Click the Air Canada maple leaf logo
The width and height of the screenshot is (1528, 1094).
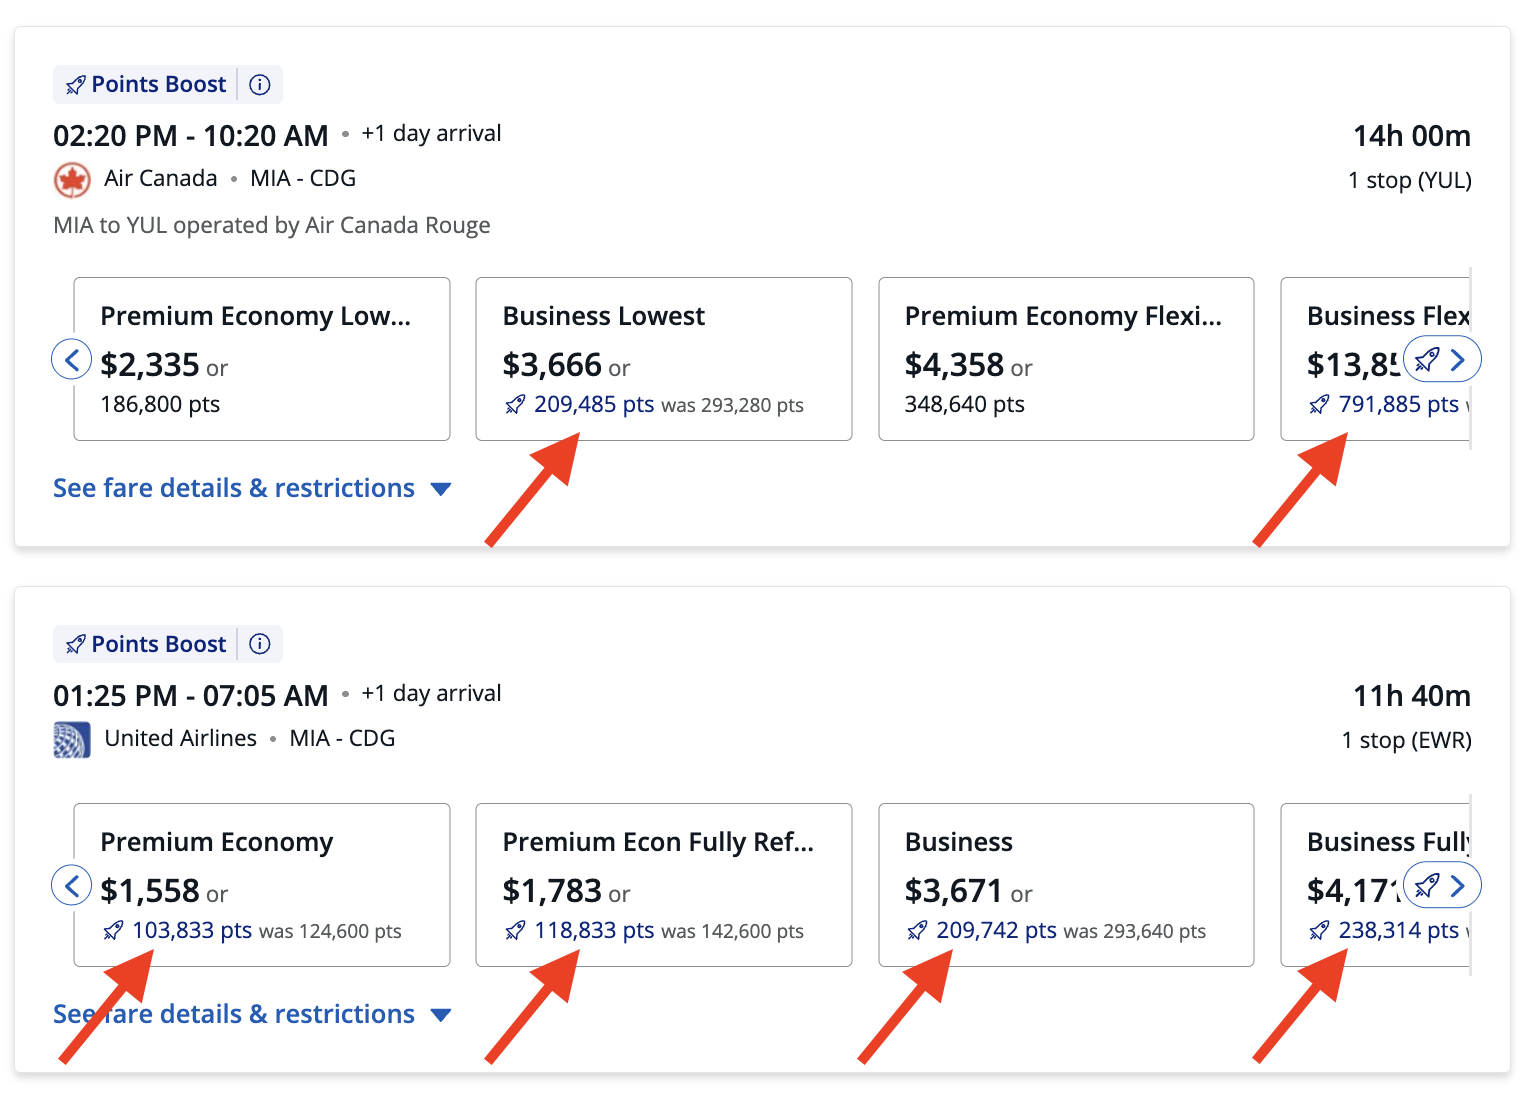tap(72, 180)
